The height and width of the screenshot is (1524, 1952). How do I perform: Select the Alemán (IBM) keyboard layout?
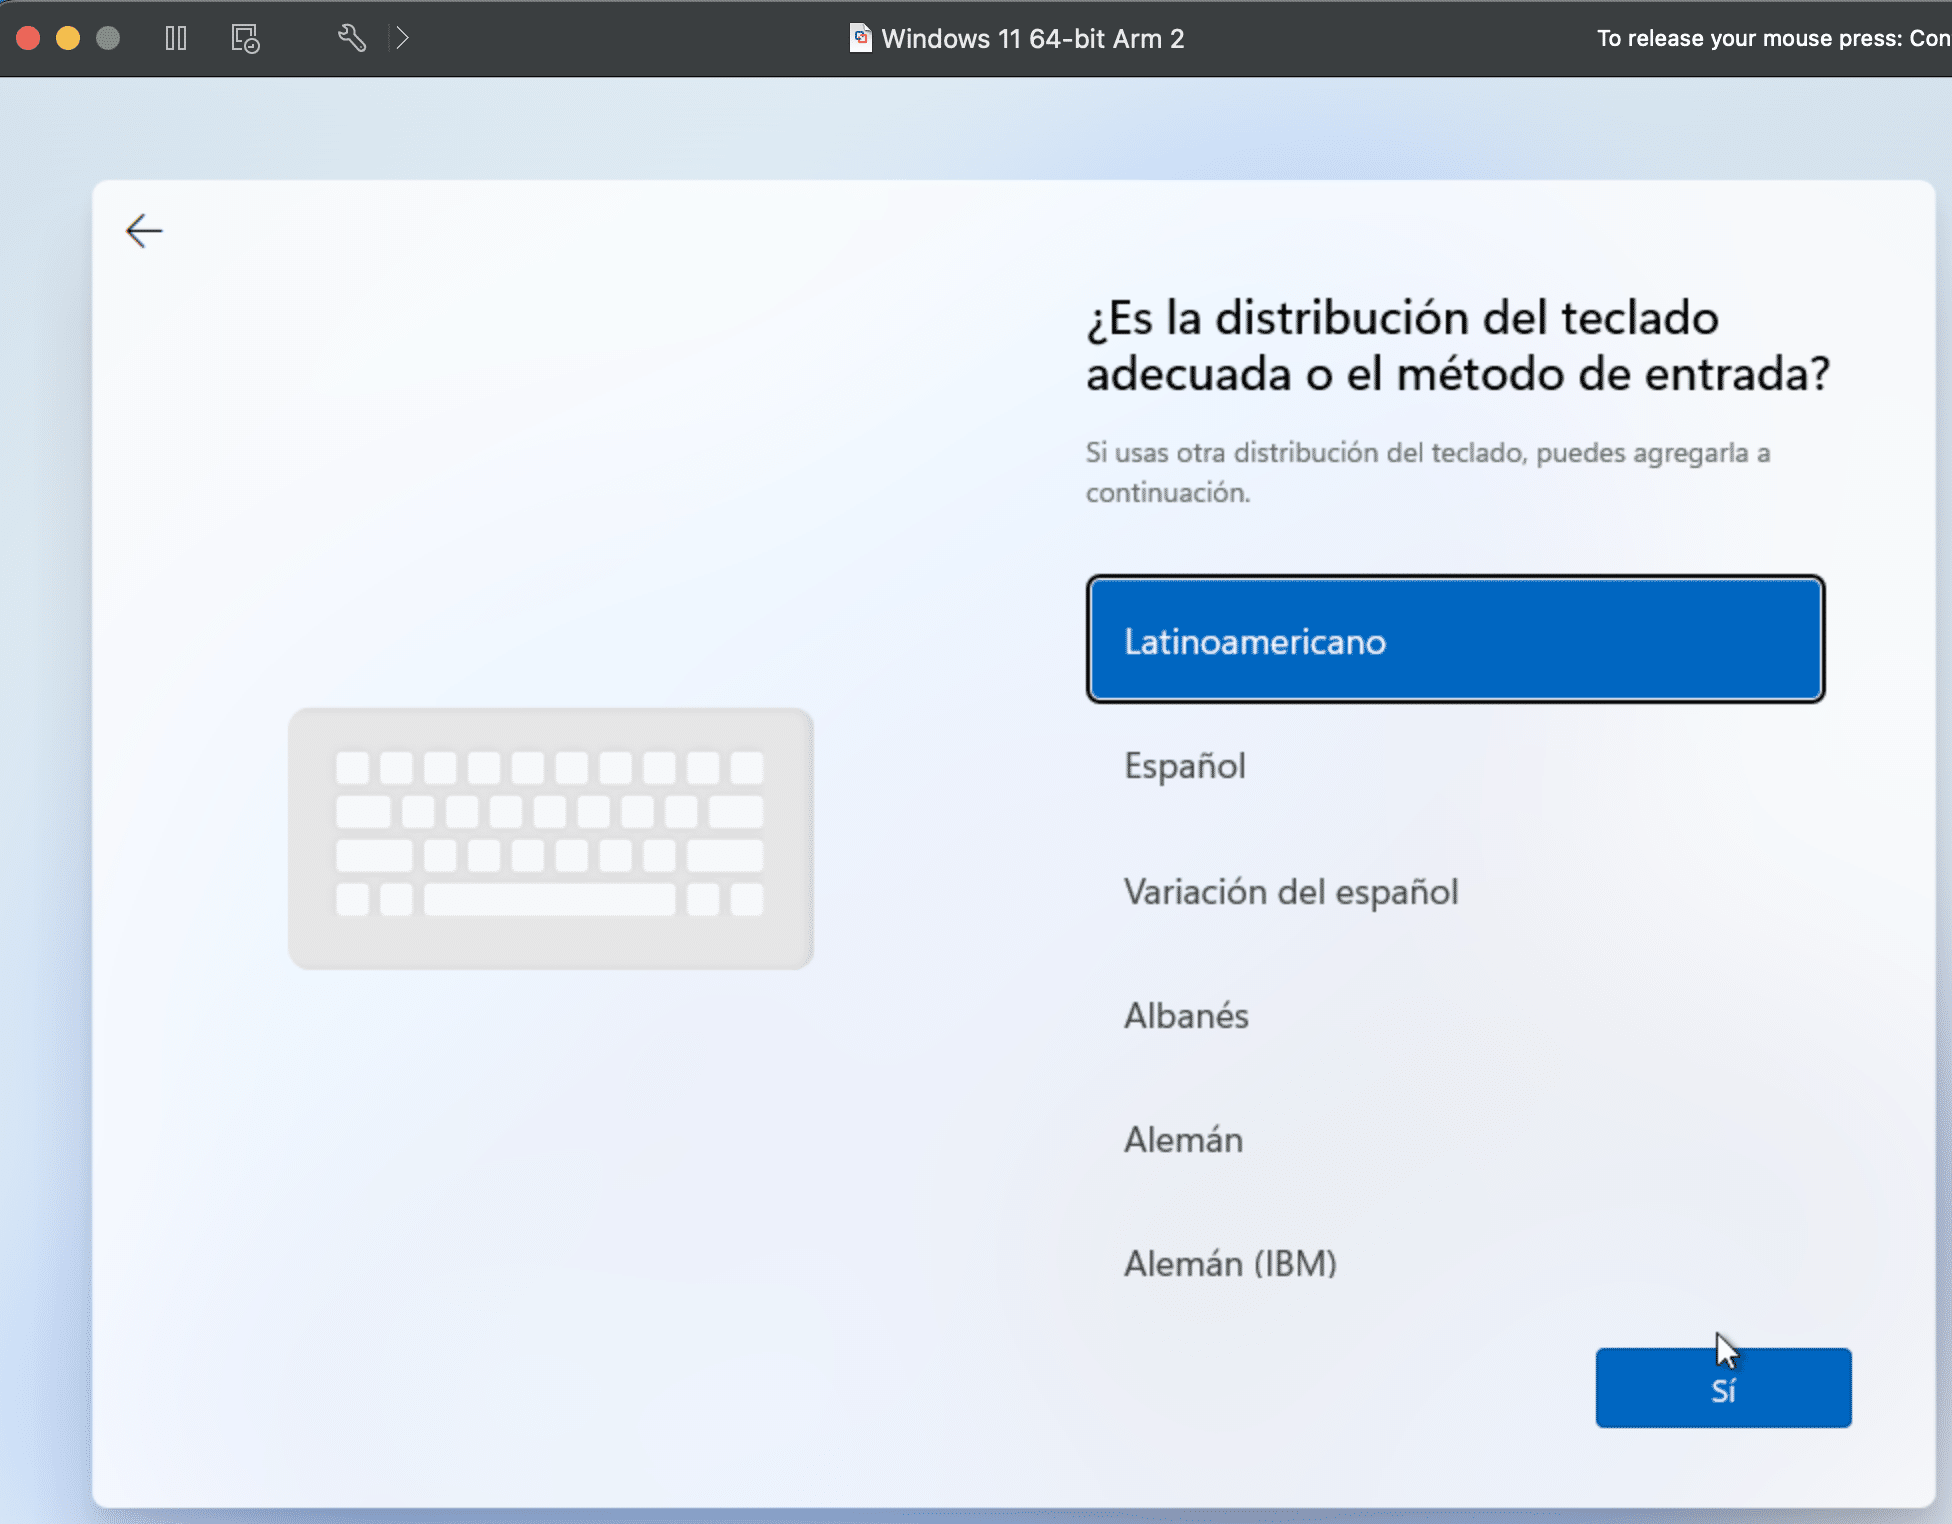click(1231, 1263)
